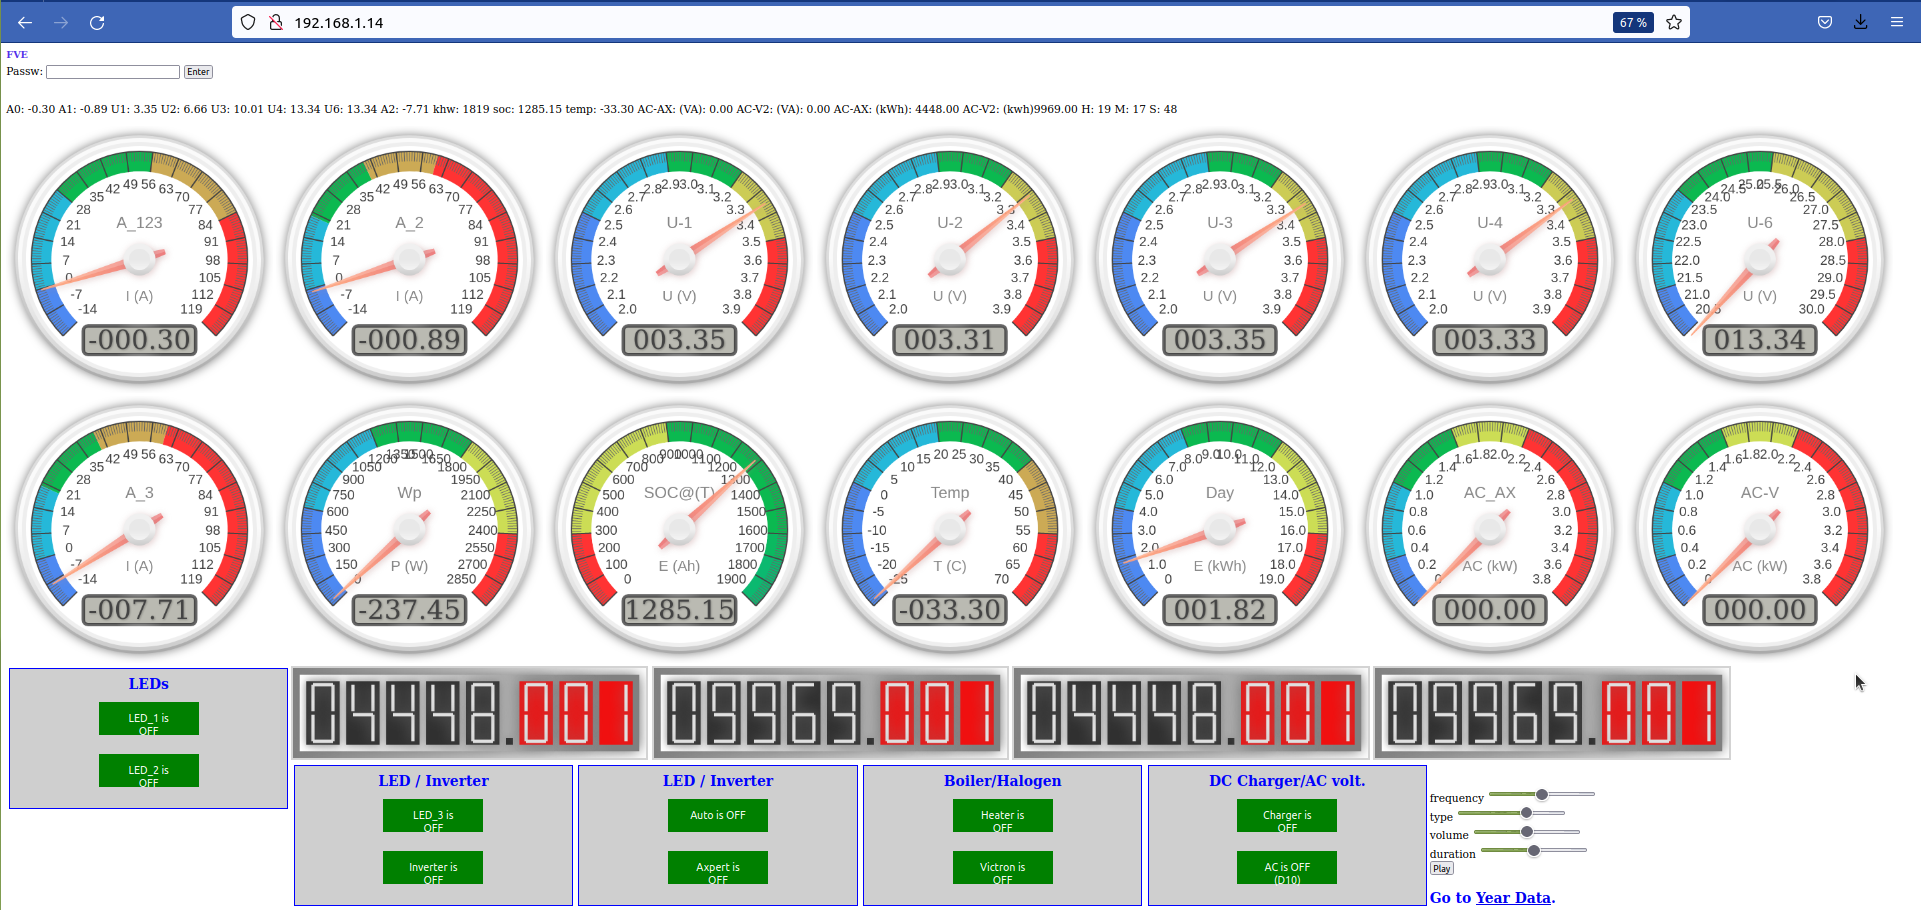Click the browser back arrow
Screen dimensions: 1921x910
[x=25, y=22]
